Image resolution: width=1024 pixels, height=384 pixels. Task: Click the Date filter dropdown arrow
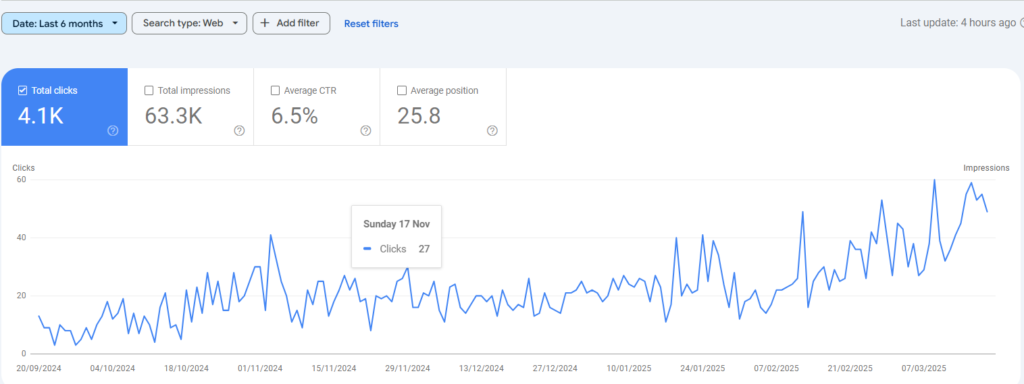[x=115, y=24]
